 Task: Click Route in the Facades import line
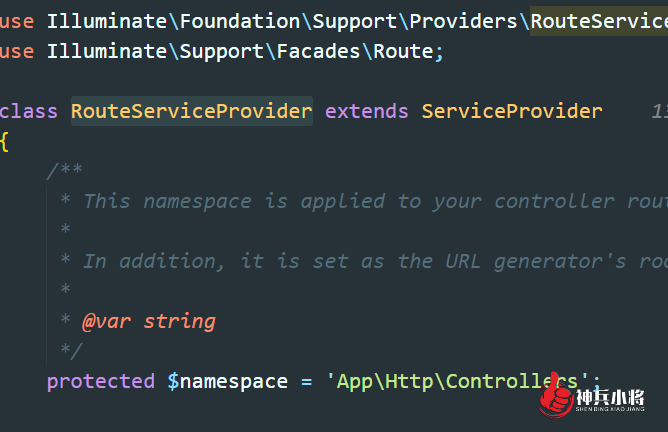click(403, 51)
